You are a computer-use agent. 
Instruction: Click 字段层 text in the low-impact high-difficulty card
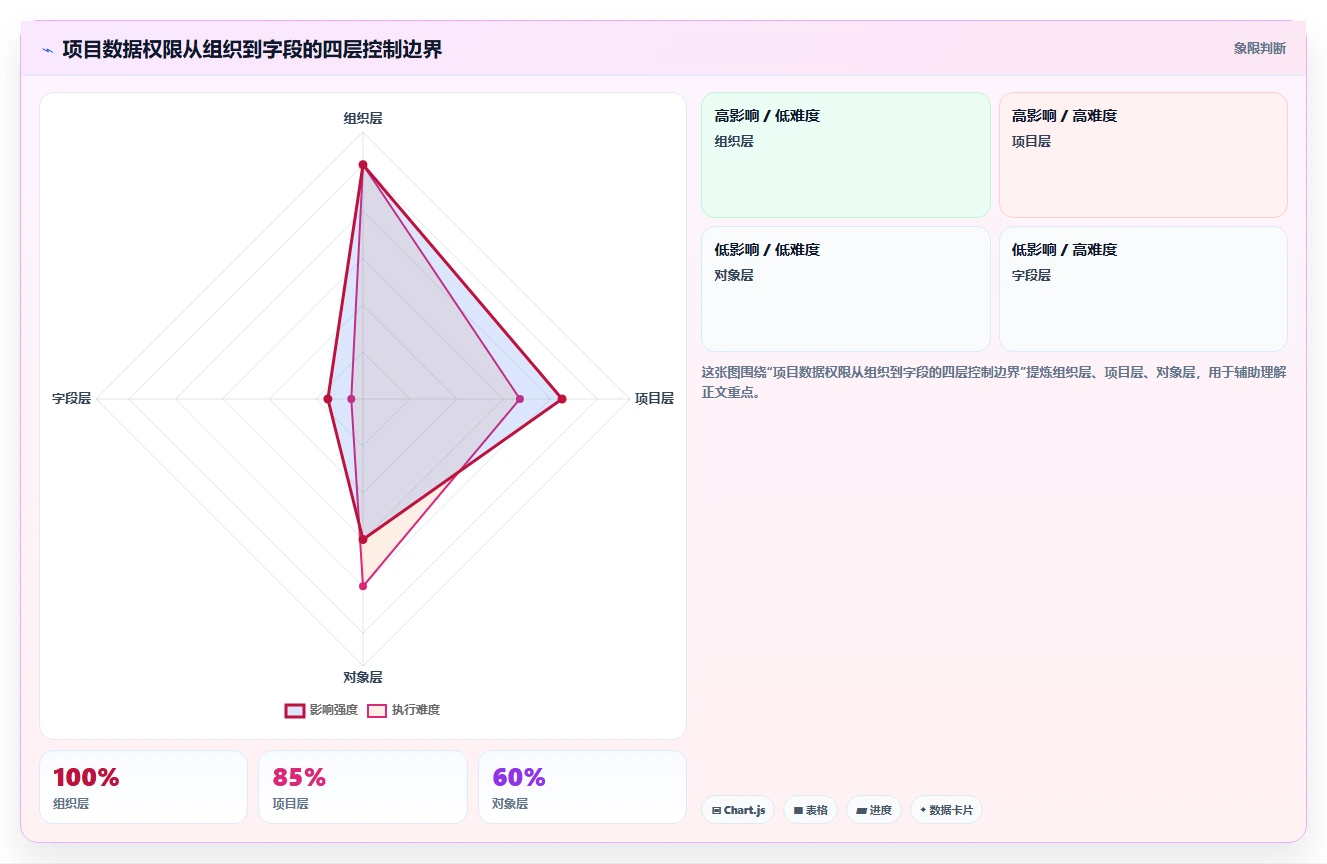point(1032,275)
